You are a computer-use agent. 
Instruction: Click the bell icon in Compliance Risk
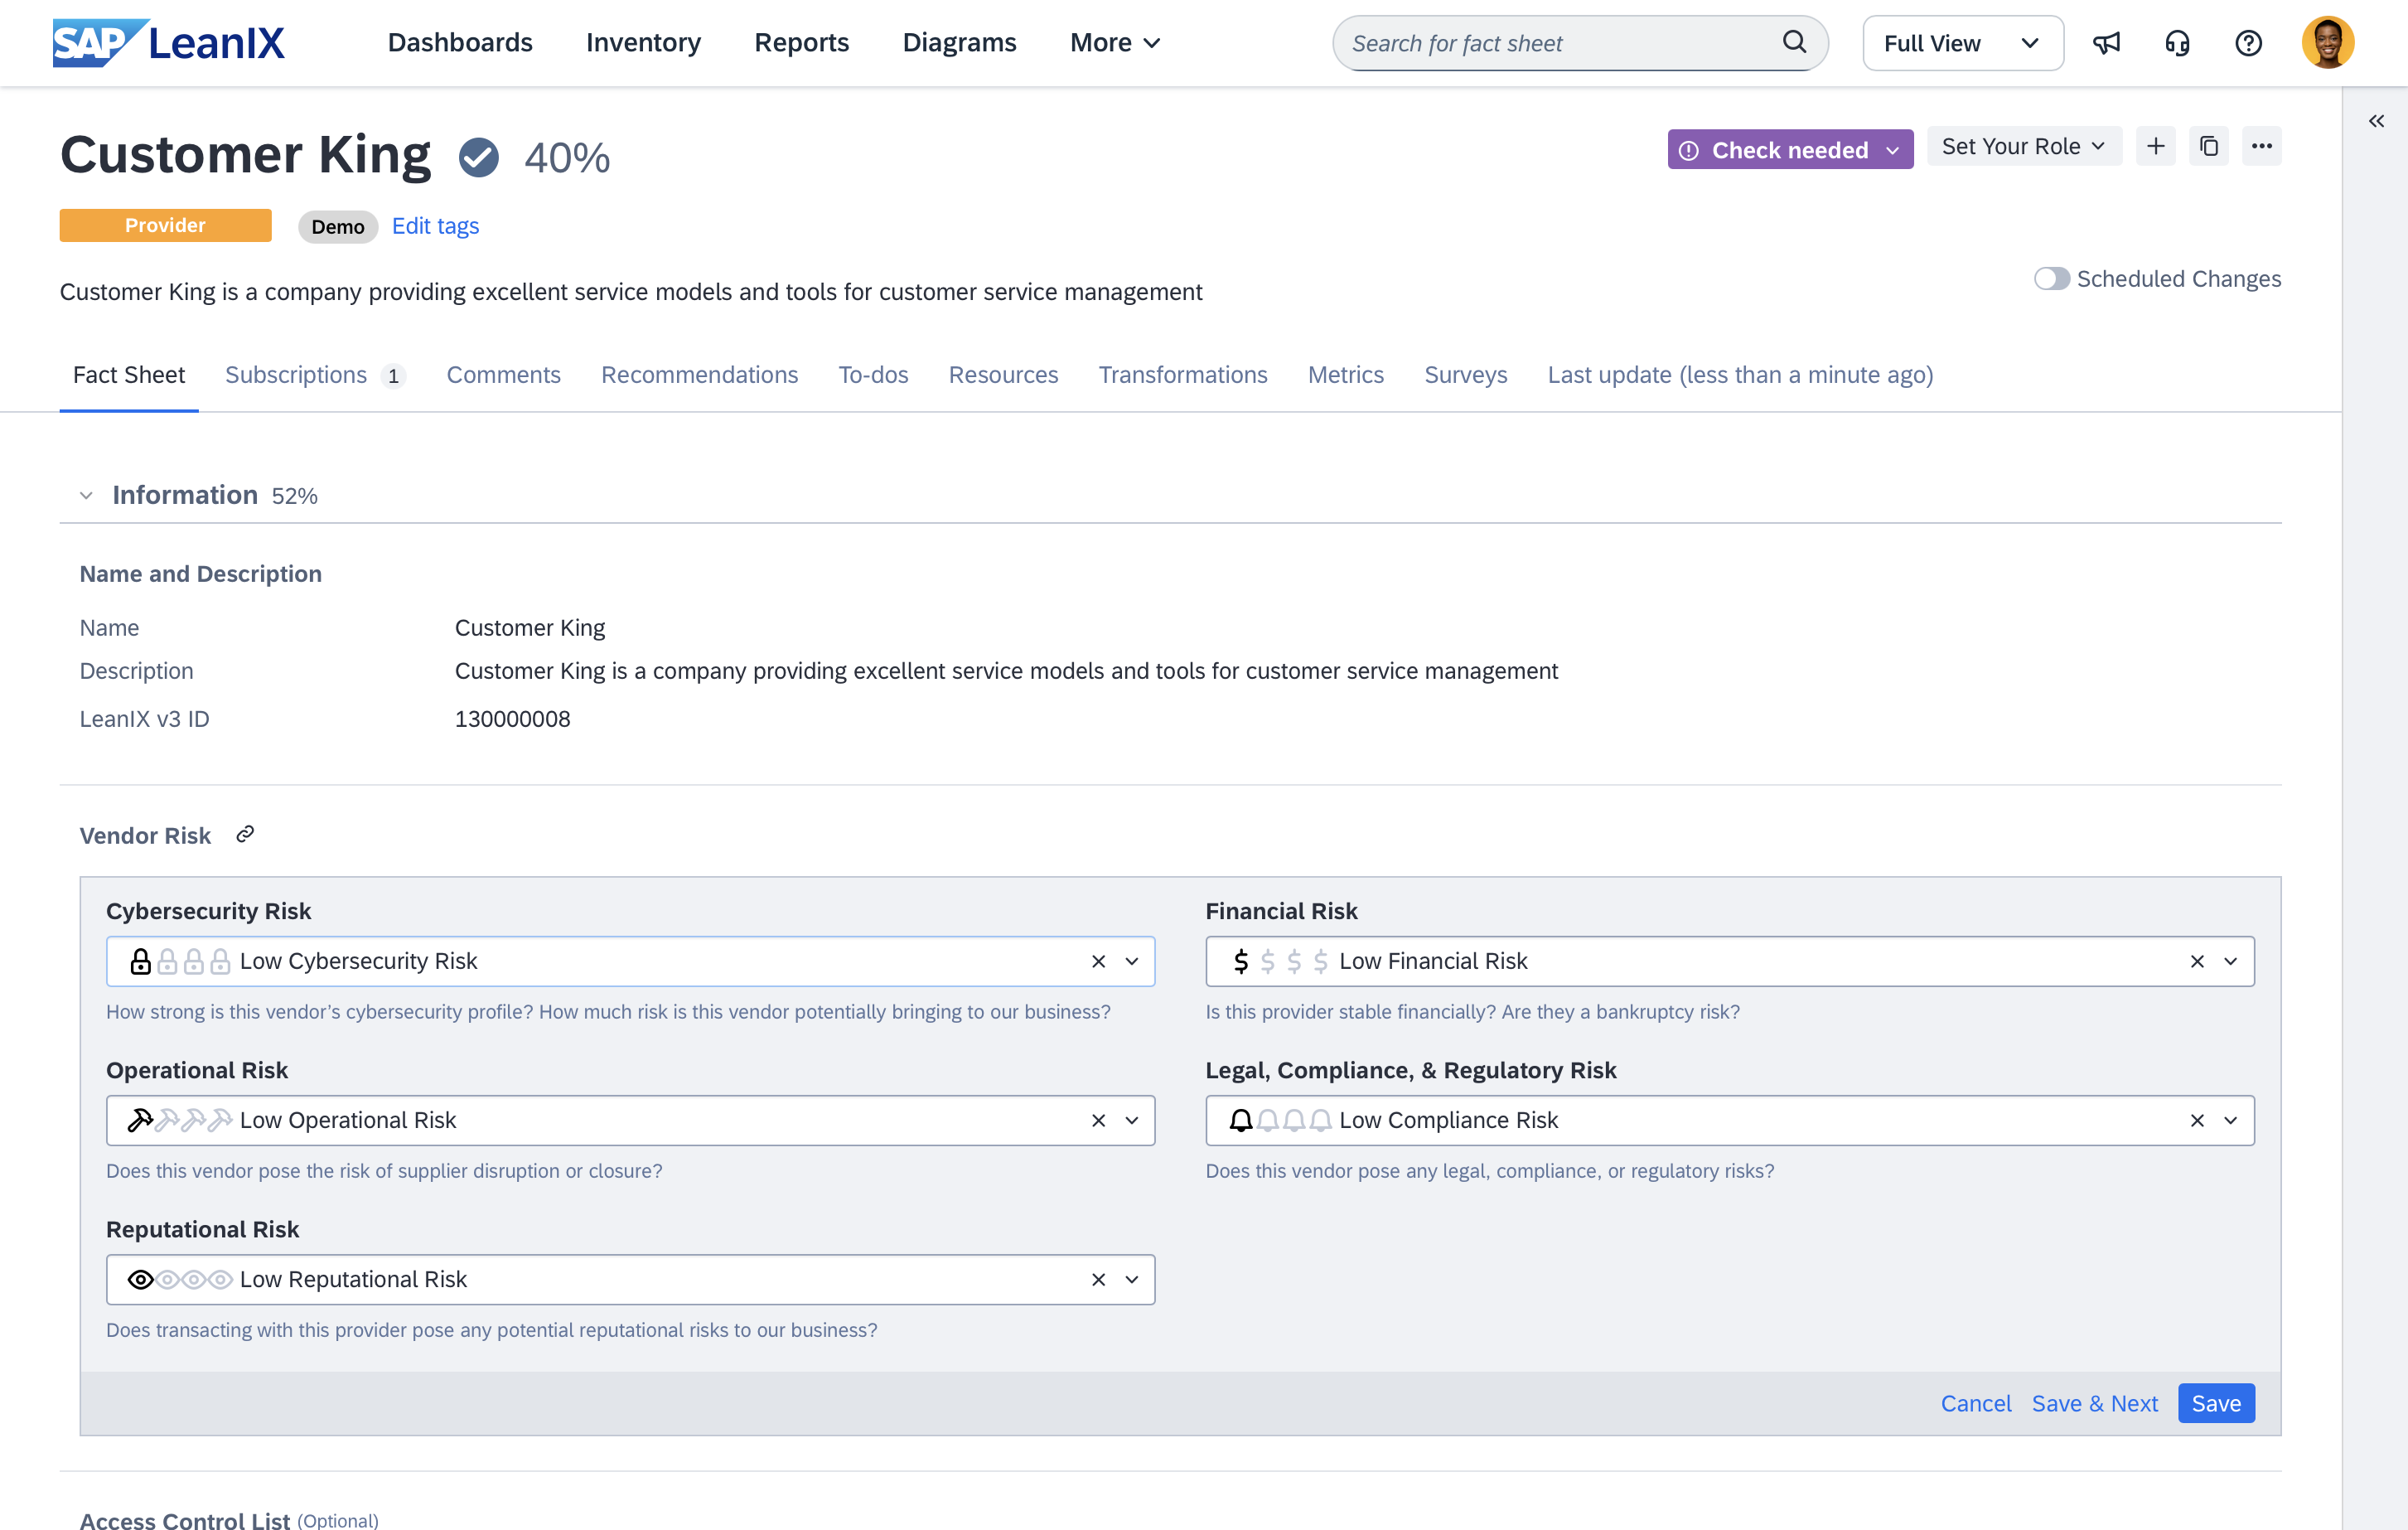coord(1241,1120)
